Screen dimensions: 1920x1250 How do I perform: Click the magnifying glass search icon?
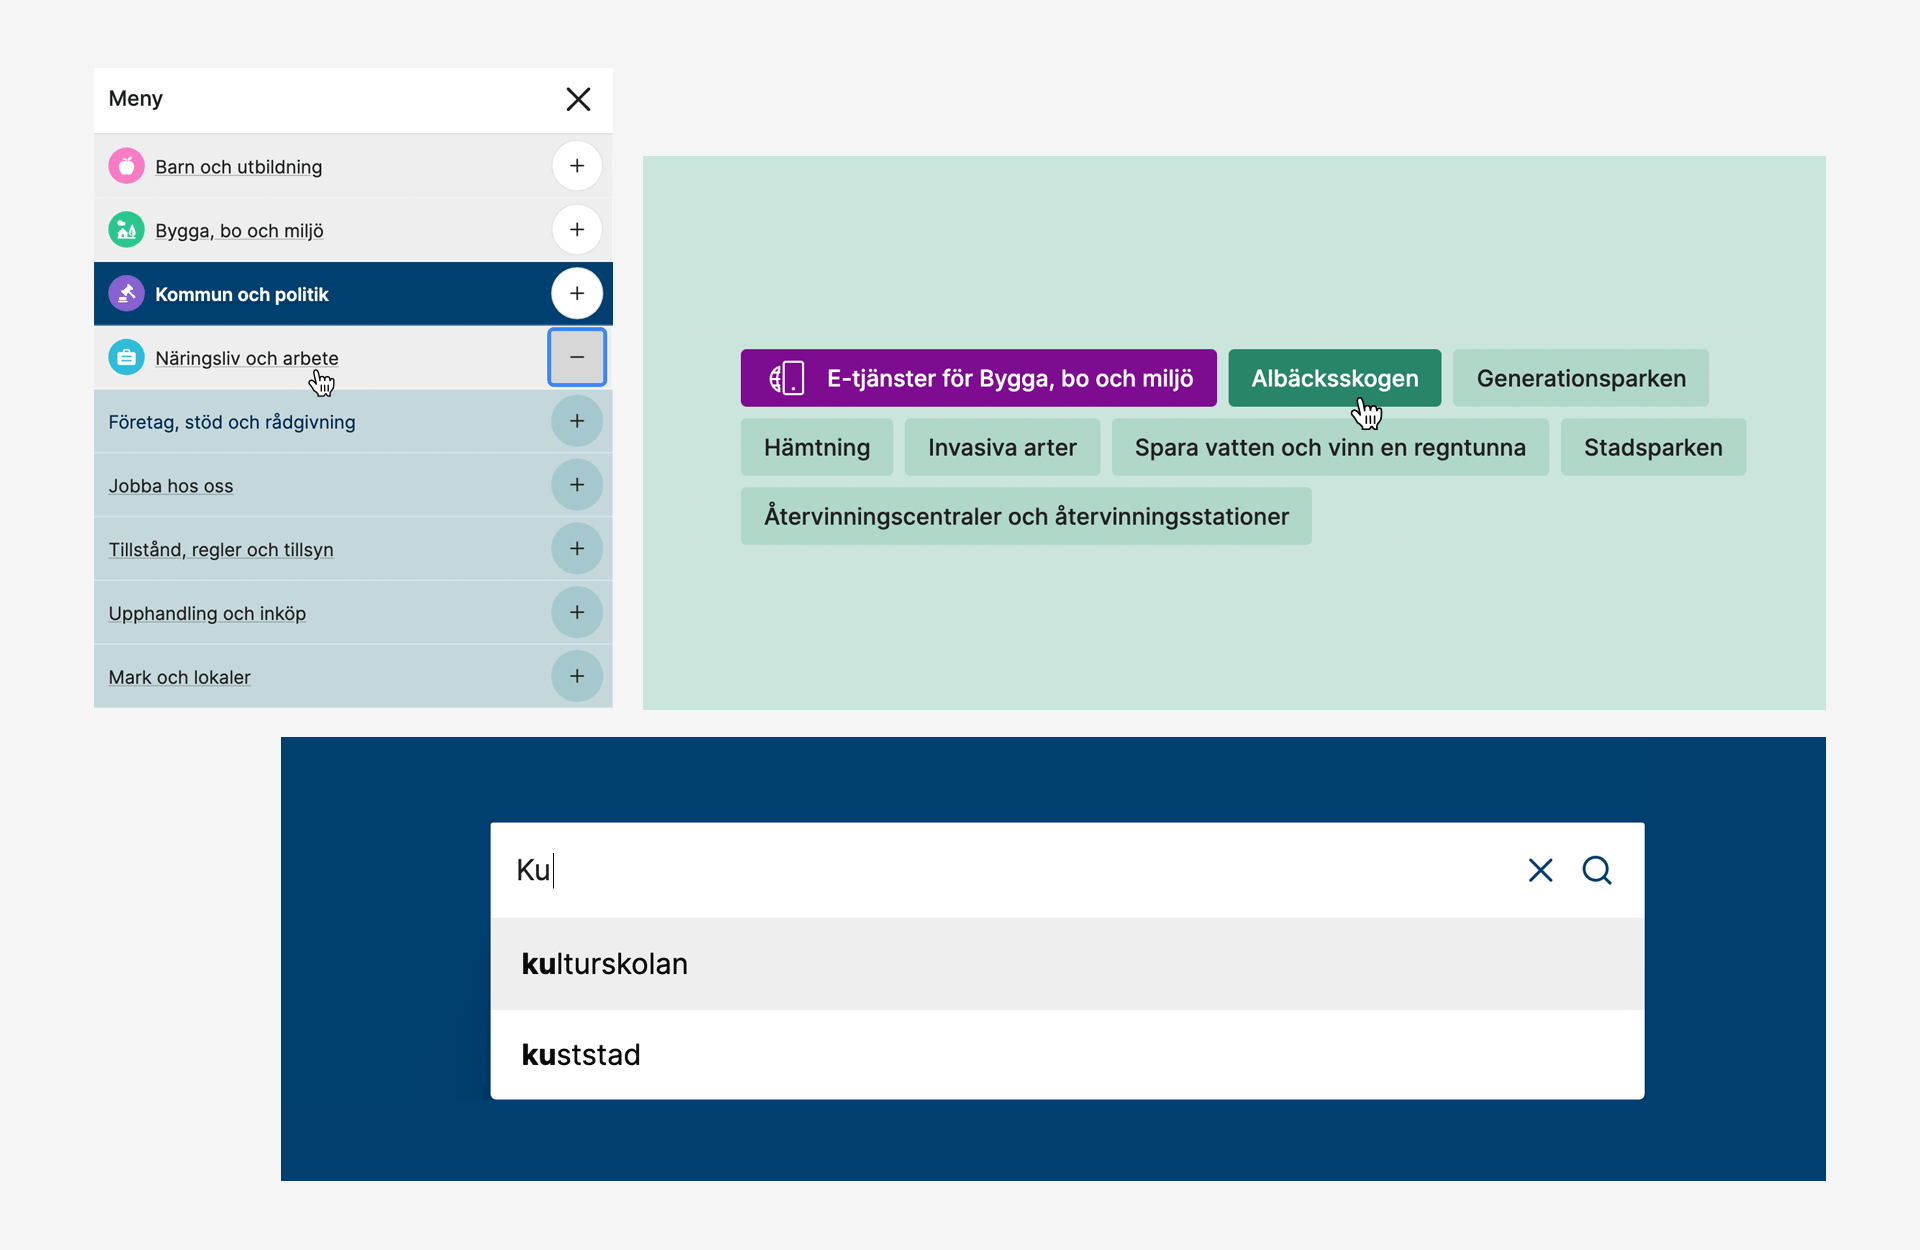pyautogui.click(x=1597, y=870)
